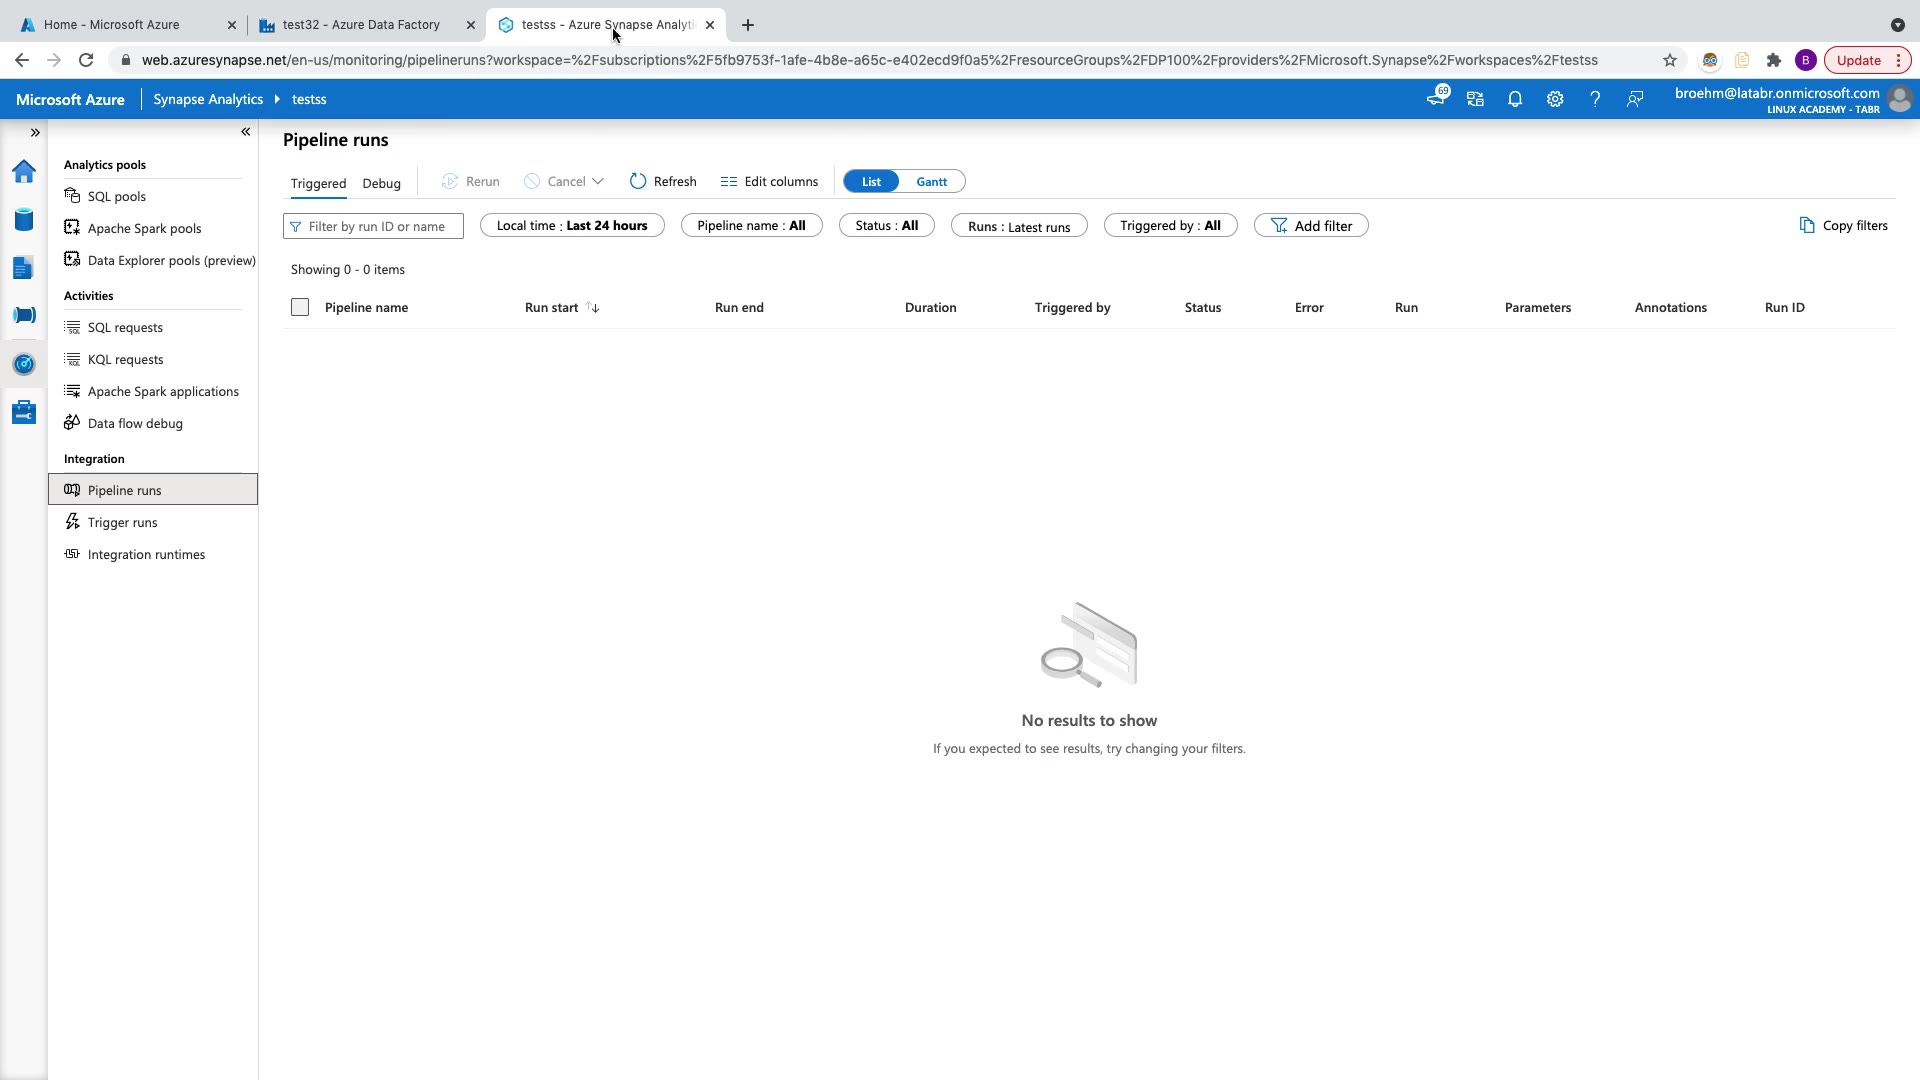This screenshot has height=1080, width=1920.
Task: Open the Integrate hub pipeline icon
Action: click(24, 316)
